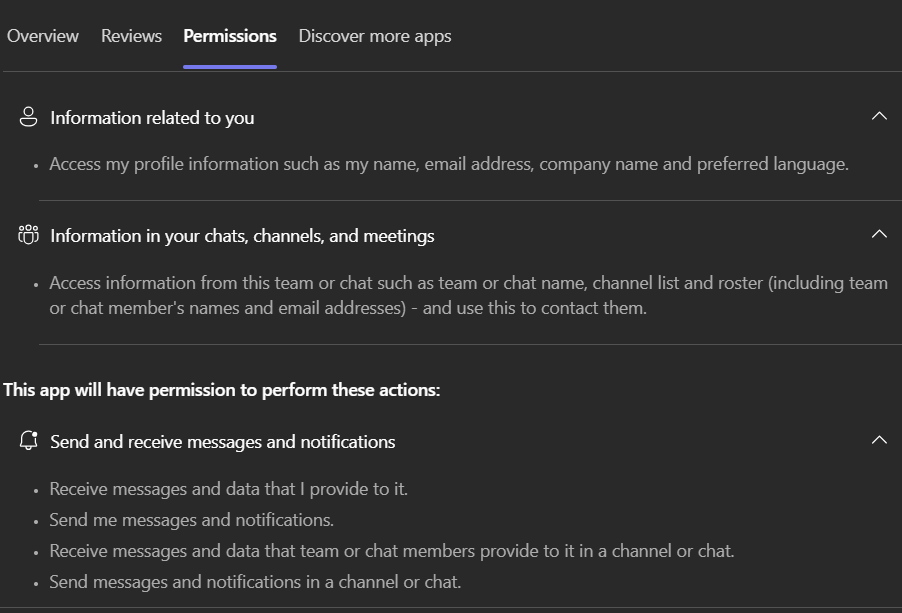Click 'Receive messages and data that I provide' item
The height and width of the screenshot is (613, 902).
(x=228, y=489)
